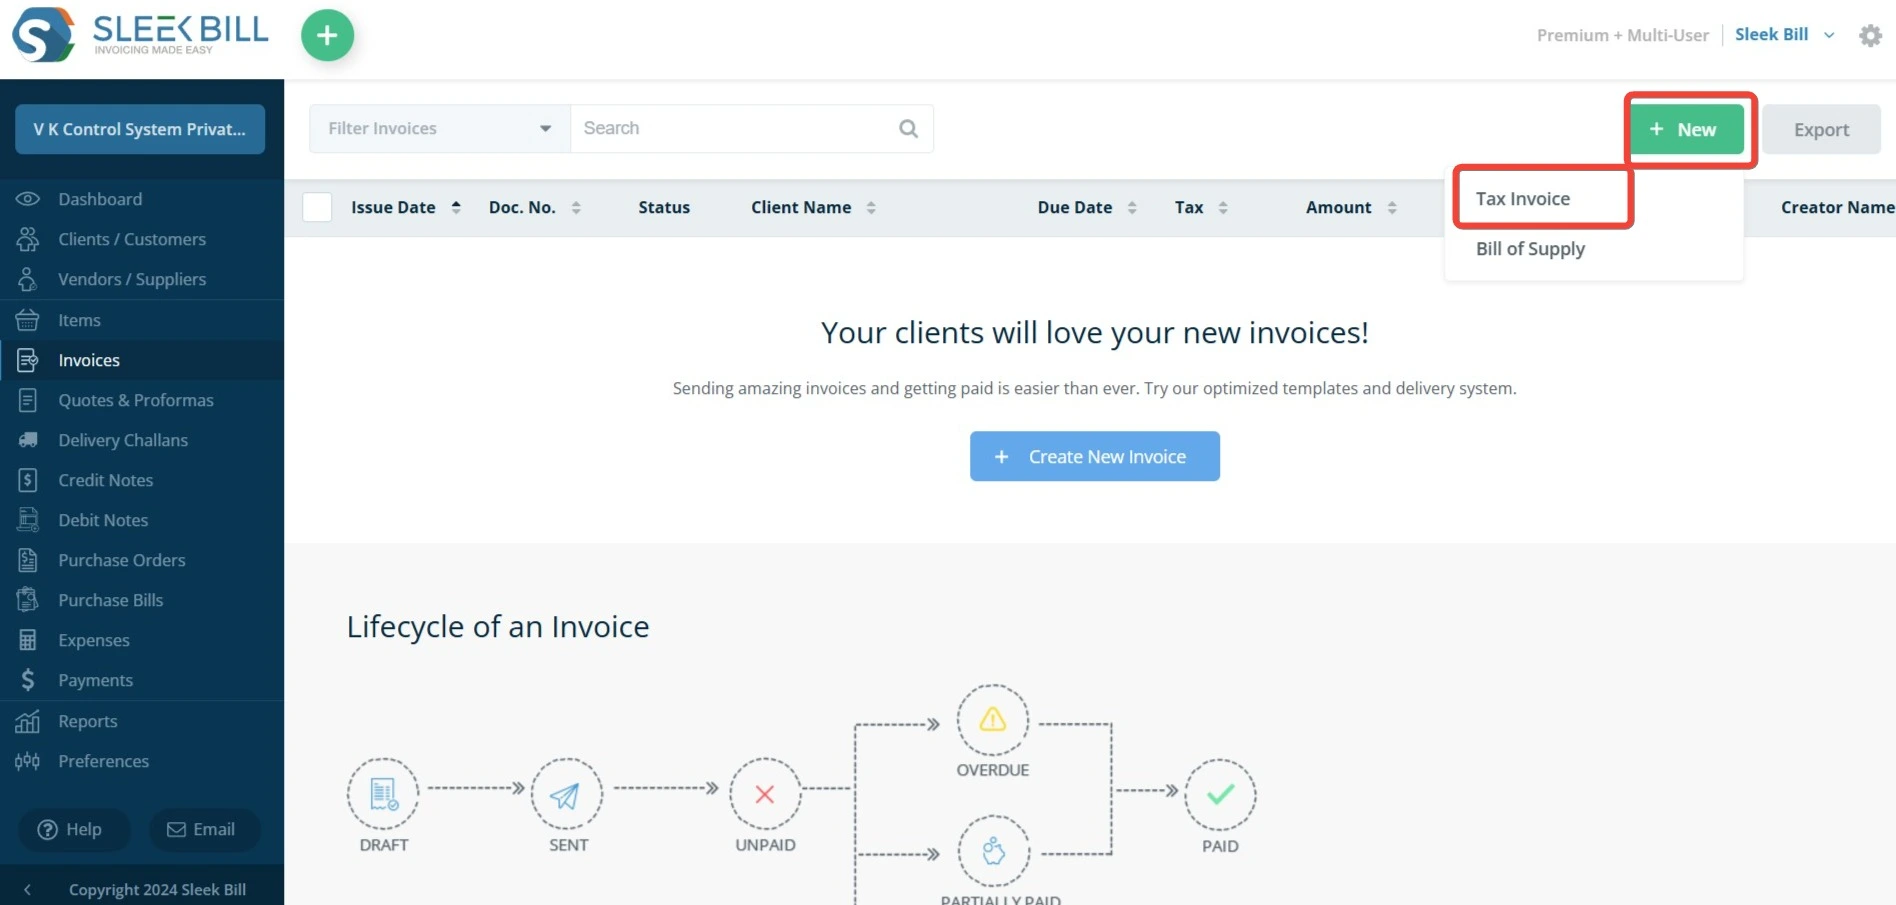Click the Payments dollar sign icon
This screenshot has height=905, width=1896.
[x=28, y=680]
